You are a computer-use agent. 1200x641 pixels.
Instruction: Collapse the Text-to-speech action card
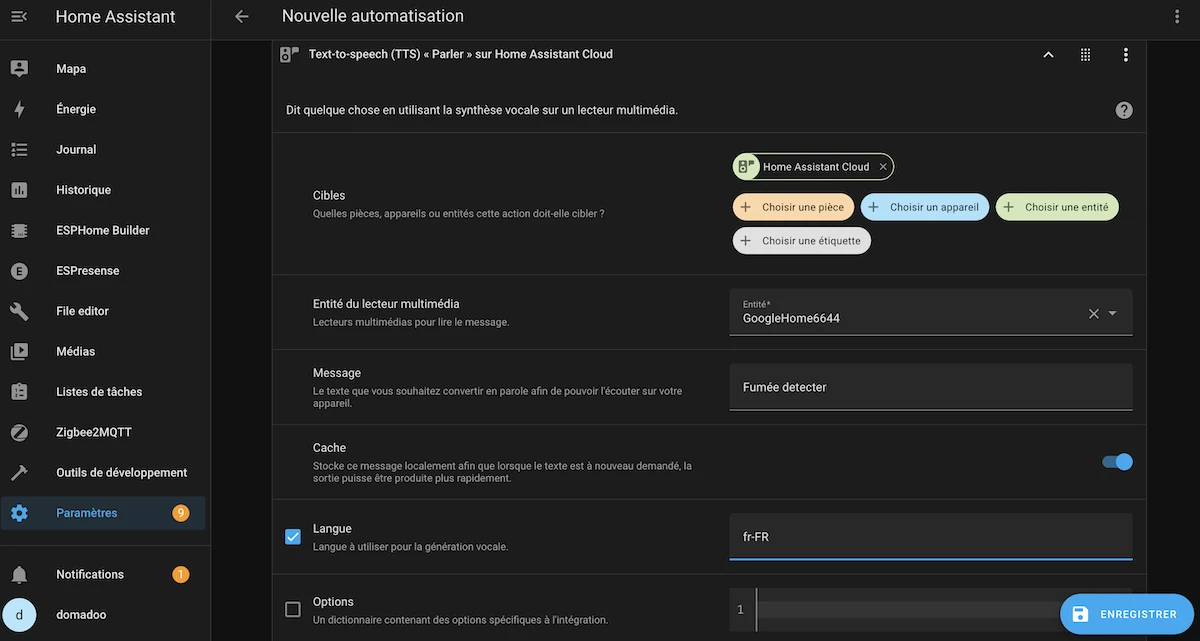(1047, 54)
